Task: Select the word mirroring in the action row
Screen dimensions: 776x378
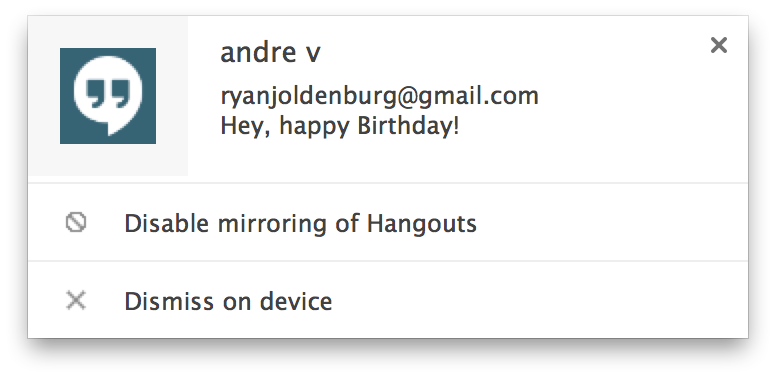Action: pyautogui.click(x=272, y=224)
